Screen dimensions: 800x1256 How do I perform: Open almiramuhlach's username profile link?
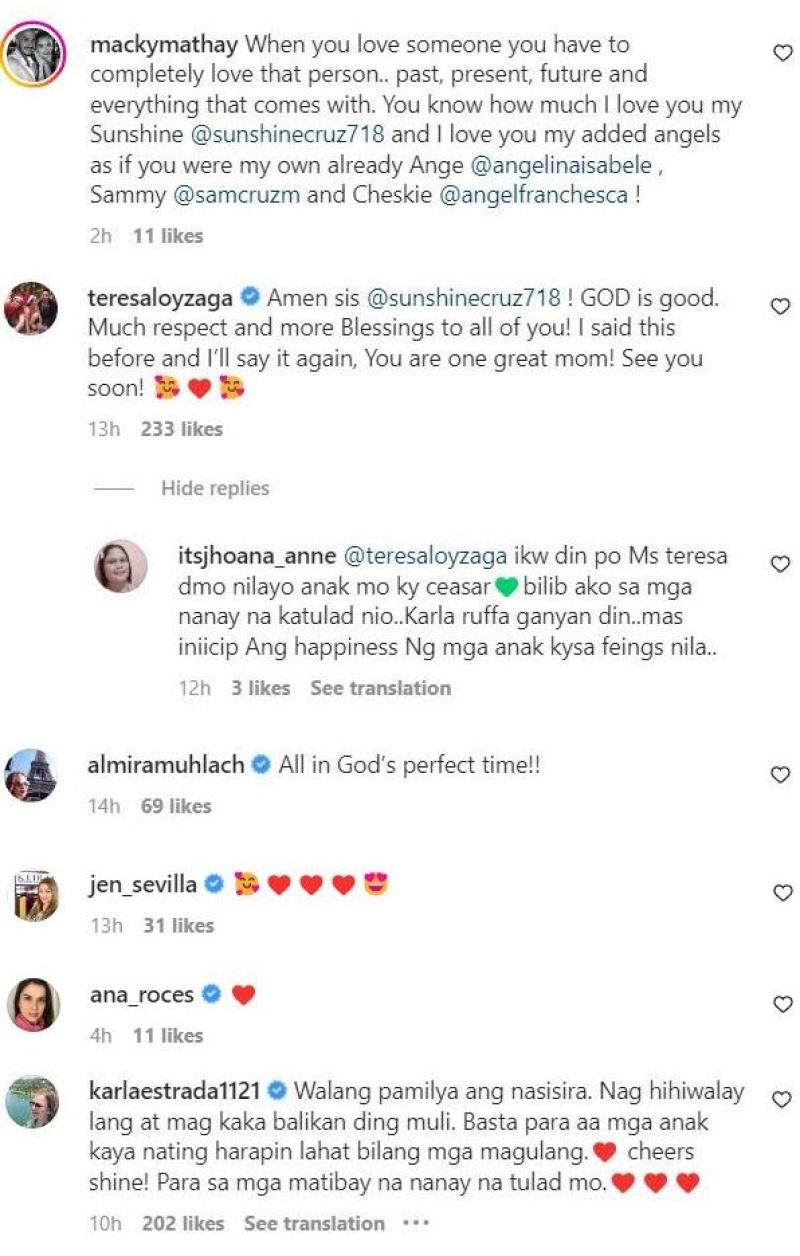point(167,765)
